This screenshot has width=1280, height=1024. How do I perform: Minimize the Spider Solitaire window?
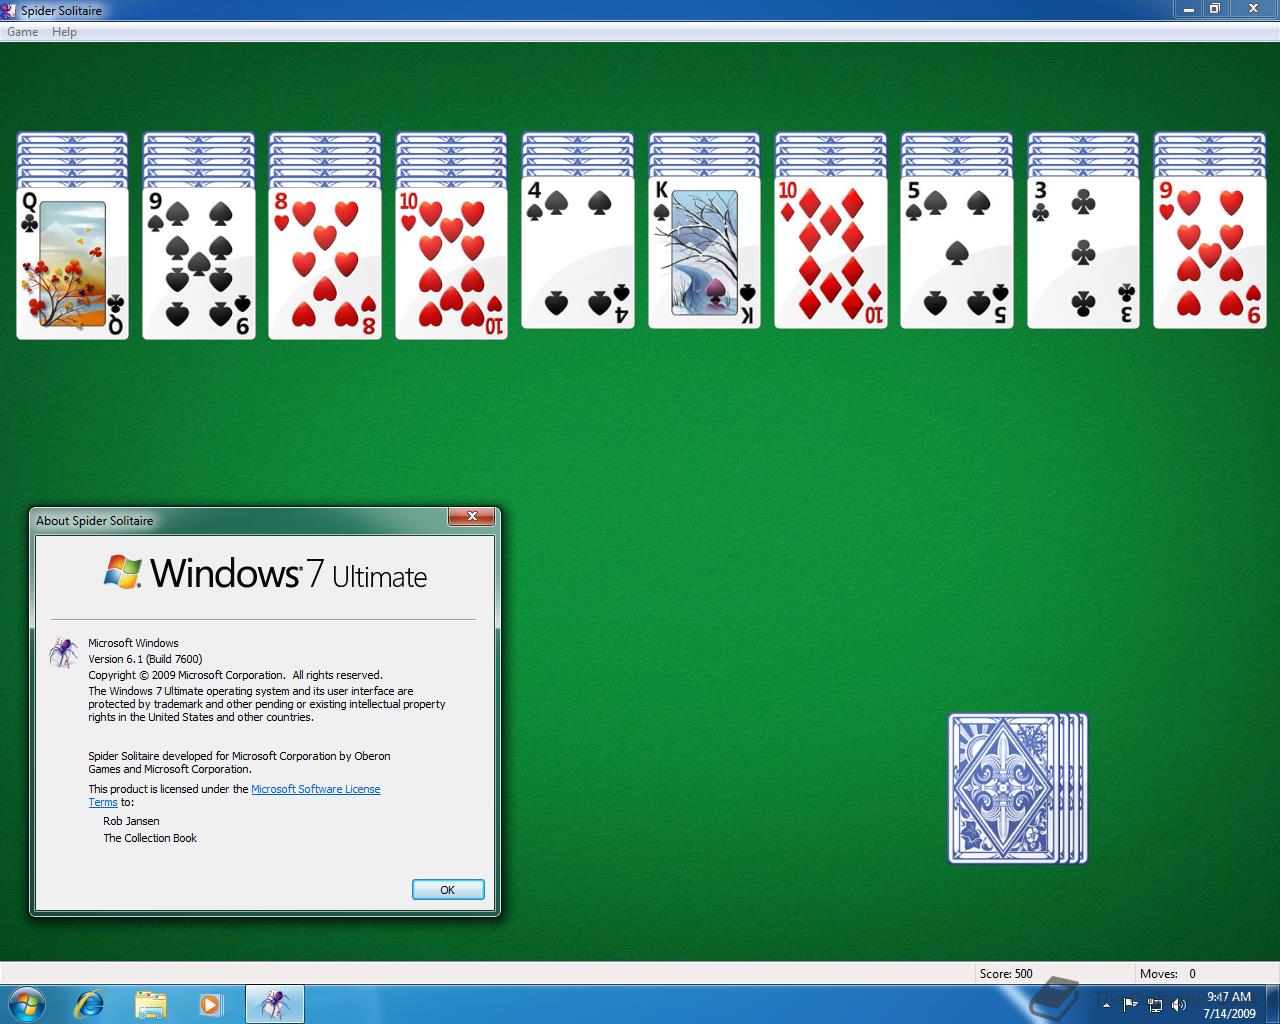click(x=1187, y=8)
